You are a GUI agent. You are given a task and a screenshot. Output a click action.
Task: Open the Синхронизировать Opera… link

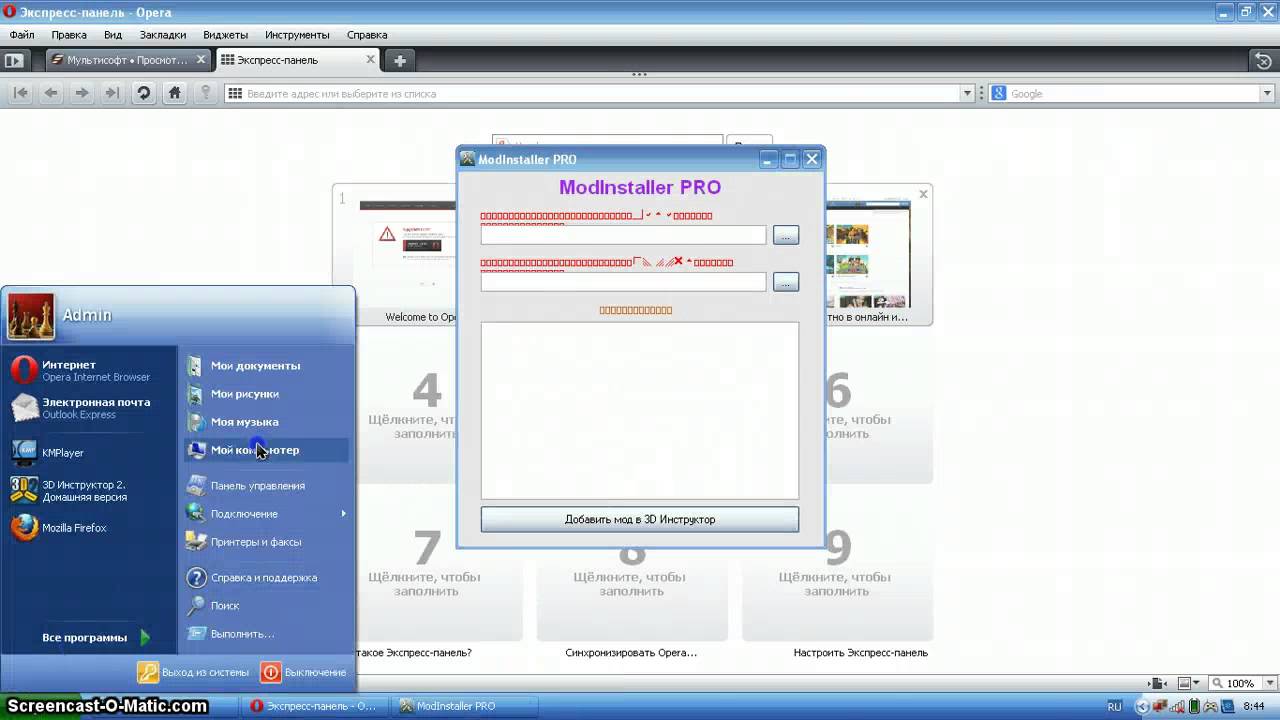tap(631, 653)
